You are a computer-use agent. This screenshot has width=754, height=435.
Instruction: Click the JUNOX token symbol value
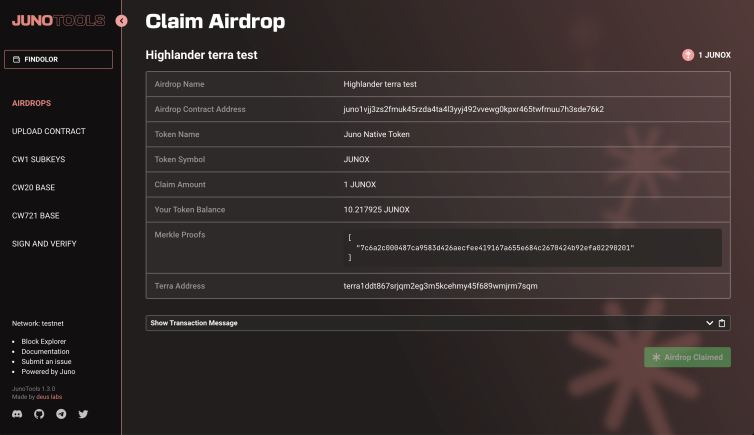coord(356,160)
